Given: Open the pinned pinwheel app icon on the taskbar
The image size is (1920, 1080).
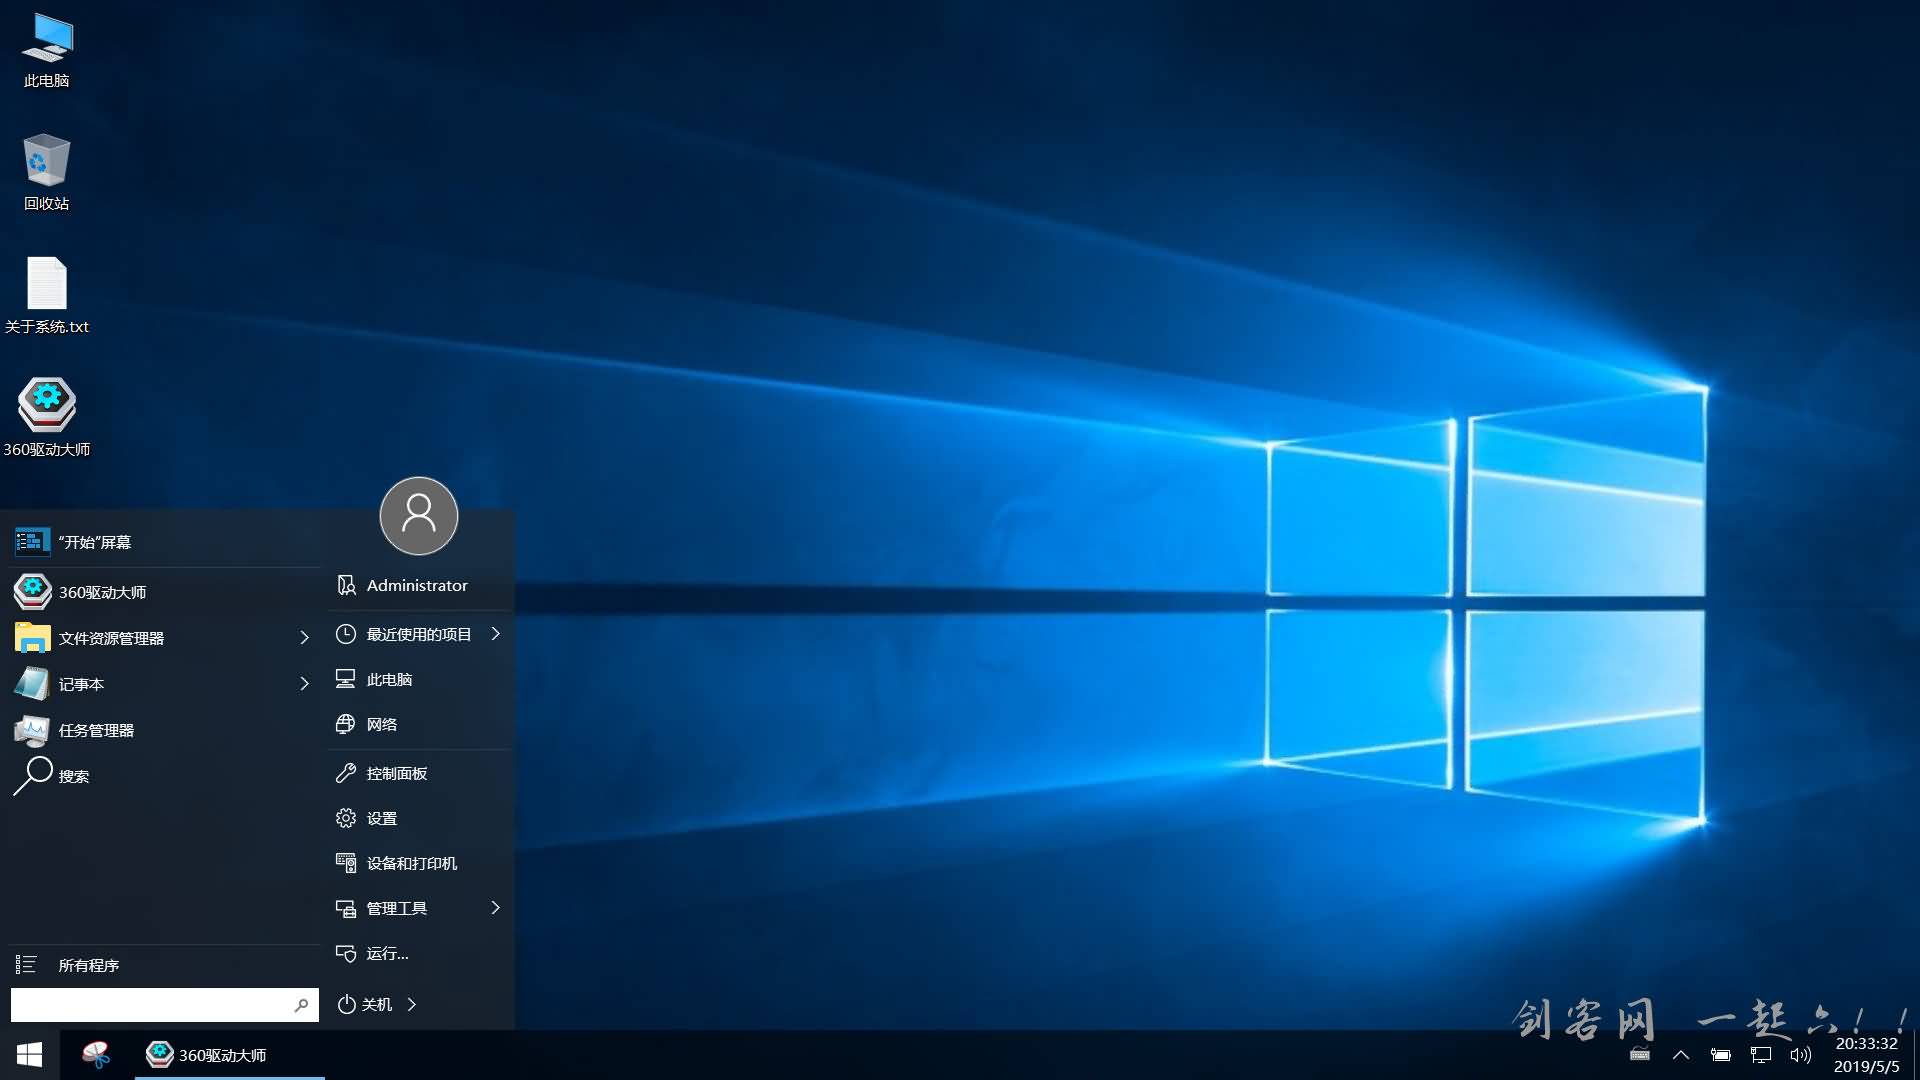Looking at the screenshot, I should [x=96, y=1055].
